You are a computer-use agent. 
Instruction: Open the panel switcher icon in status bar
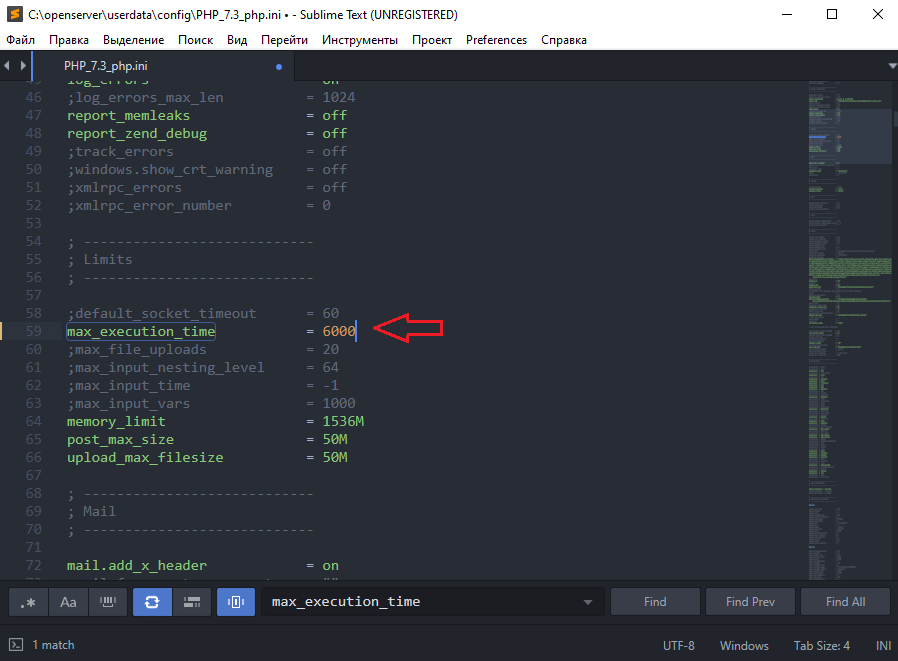[15, 645]
